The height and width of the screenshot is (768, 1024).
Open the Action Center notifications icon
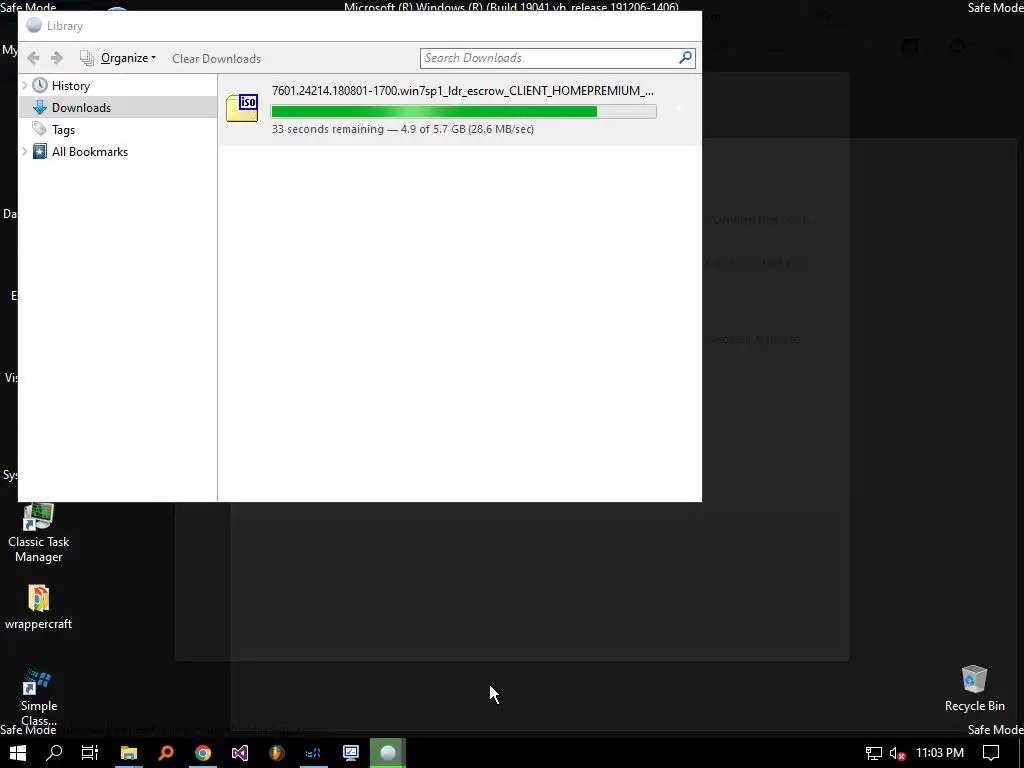pos(991,753)
